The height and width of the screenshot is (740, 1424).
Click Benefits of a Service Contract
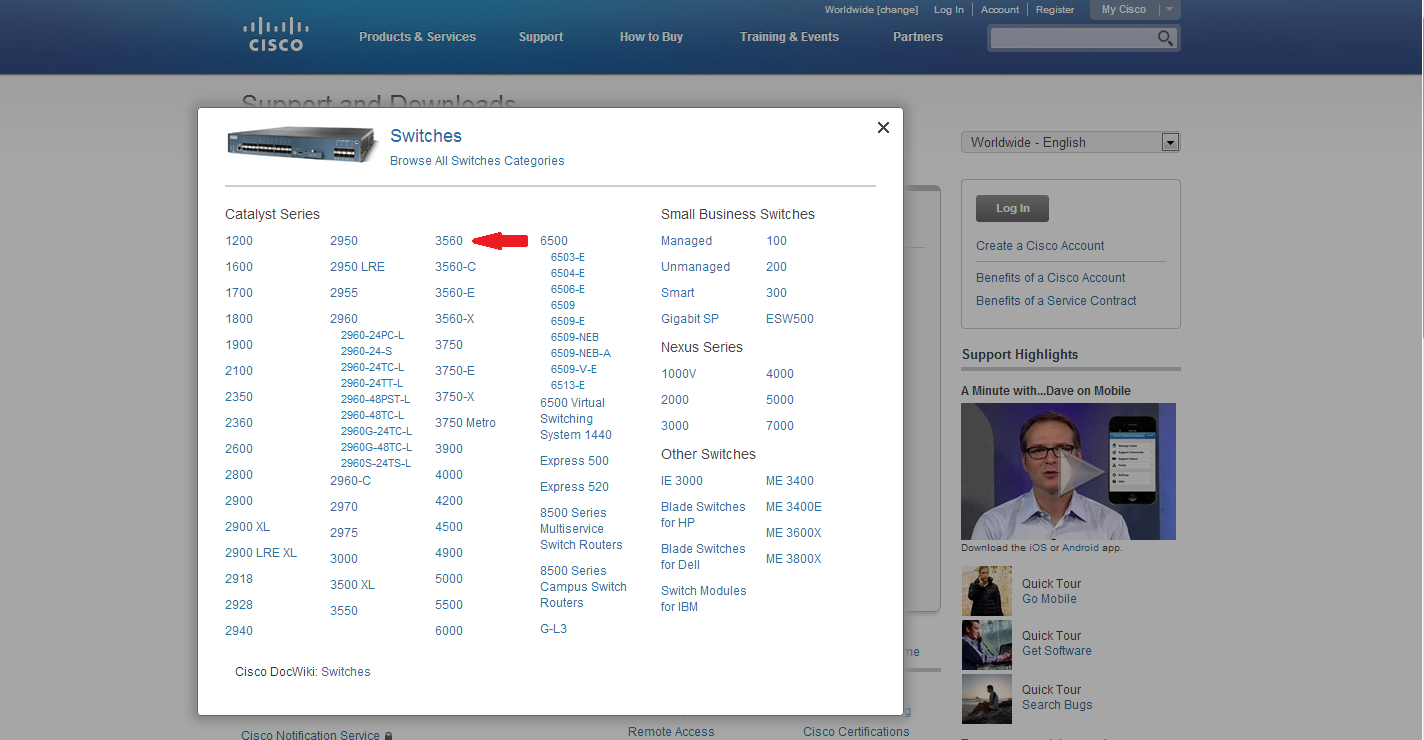pos(1056,301)
